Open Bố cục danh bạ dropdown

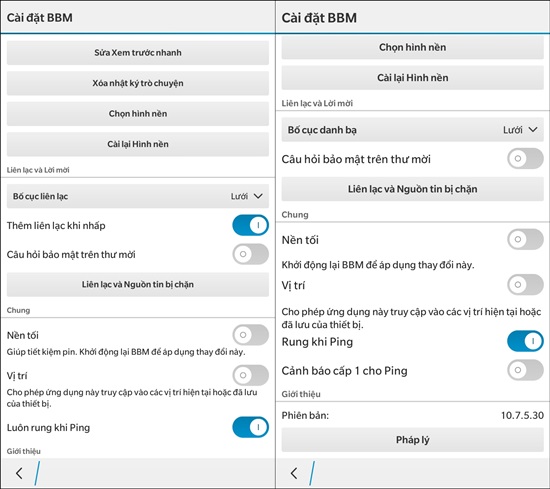click(412, 130)
